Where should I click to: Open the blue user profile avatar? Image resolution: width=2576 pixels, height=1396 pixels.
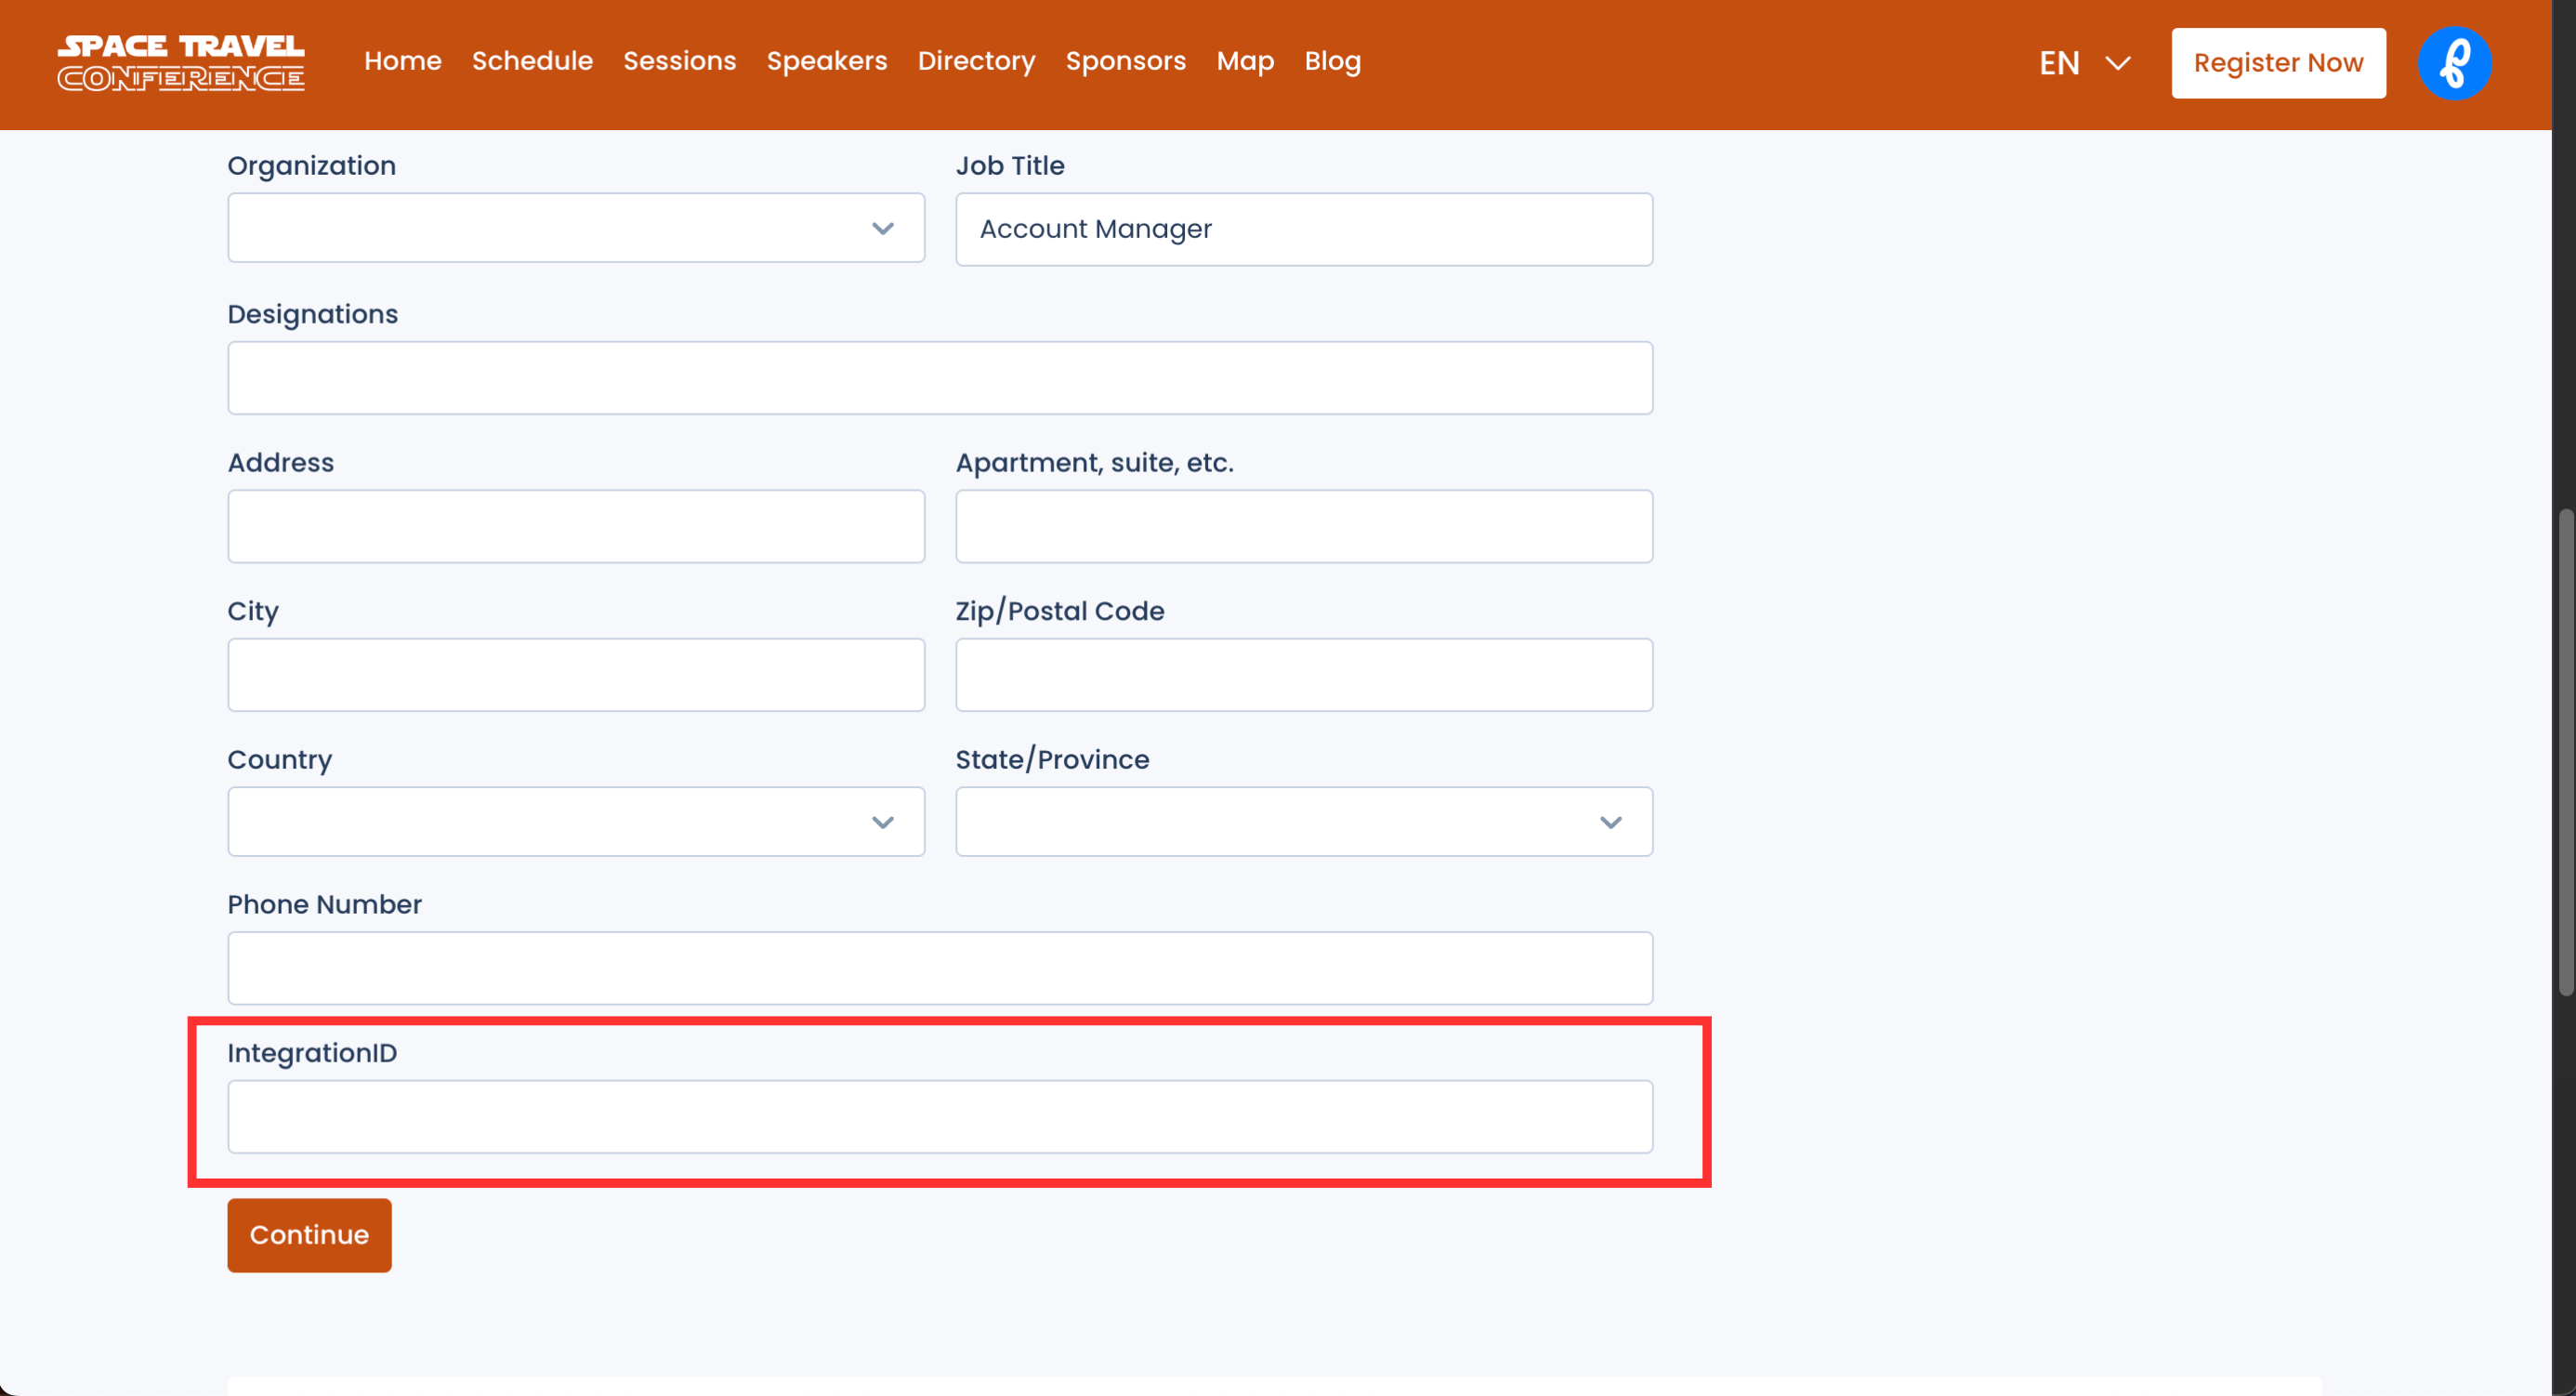pyautogui.click(x=2454, y=63)
